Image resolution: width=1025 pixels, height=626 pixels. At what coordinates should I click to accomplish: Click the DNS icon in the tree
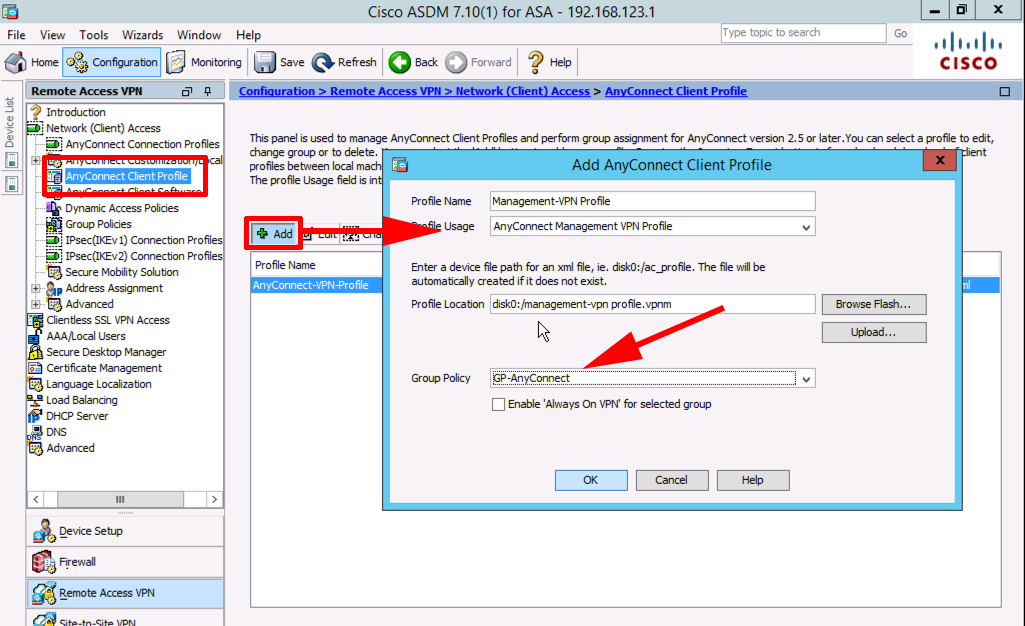pyautogui.click(x=35, y=432)
